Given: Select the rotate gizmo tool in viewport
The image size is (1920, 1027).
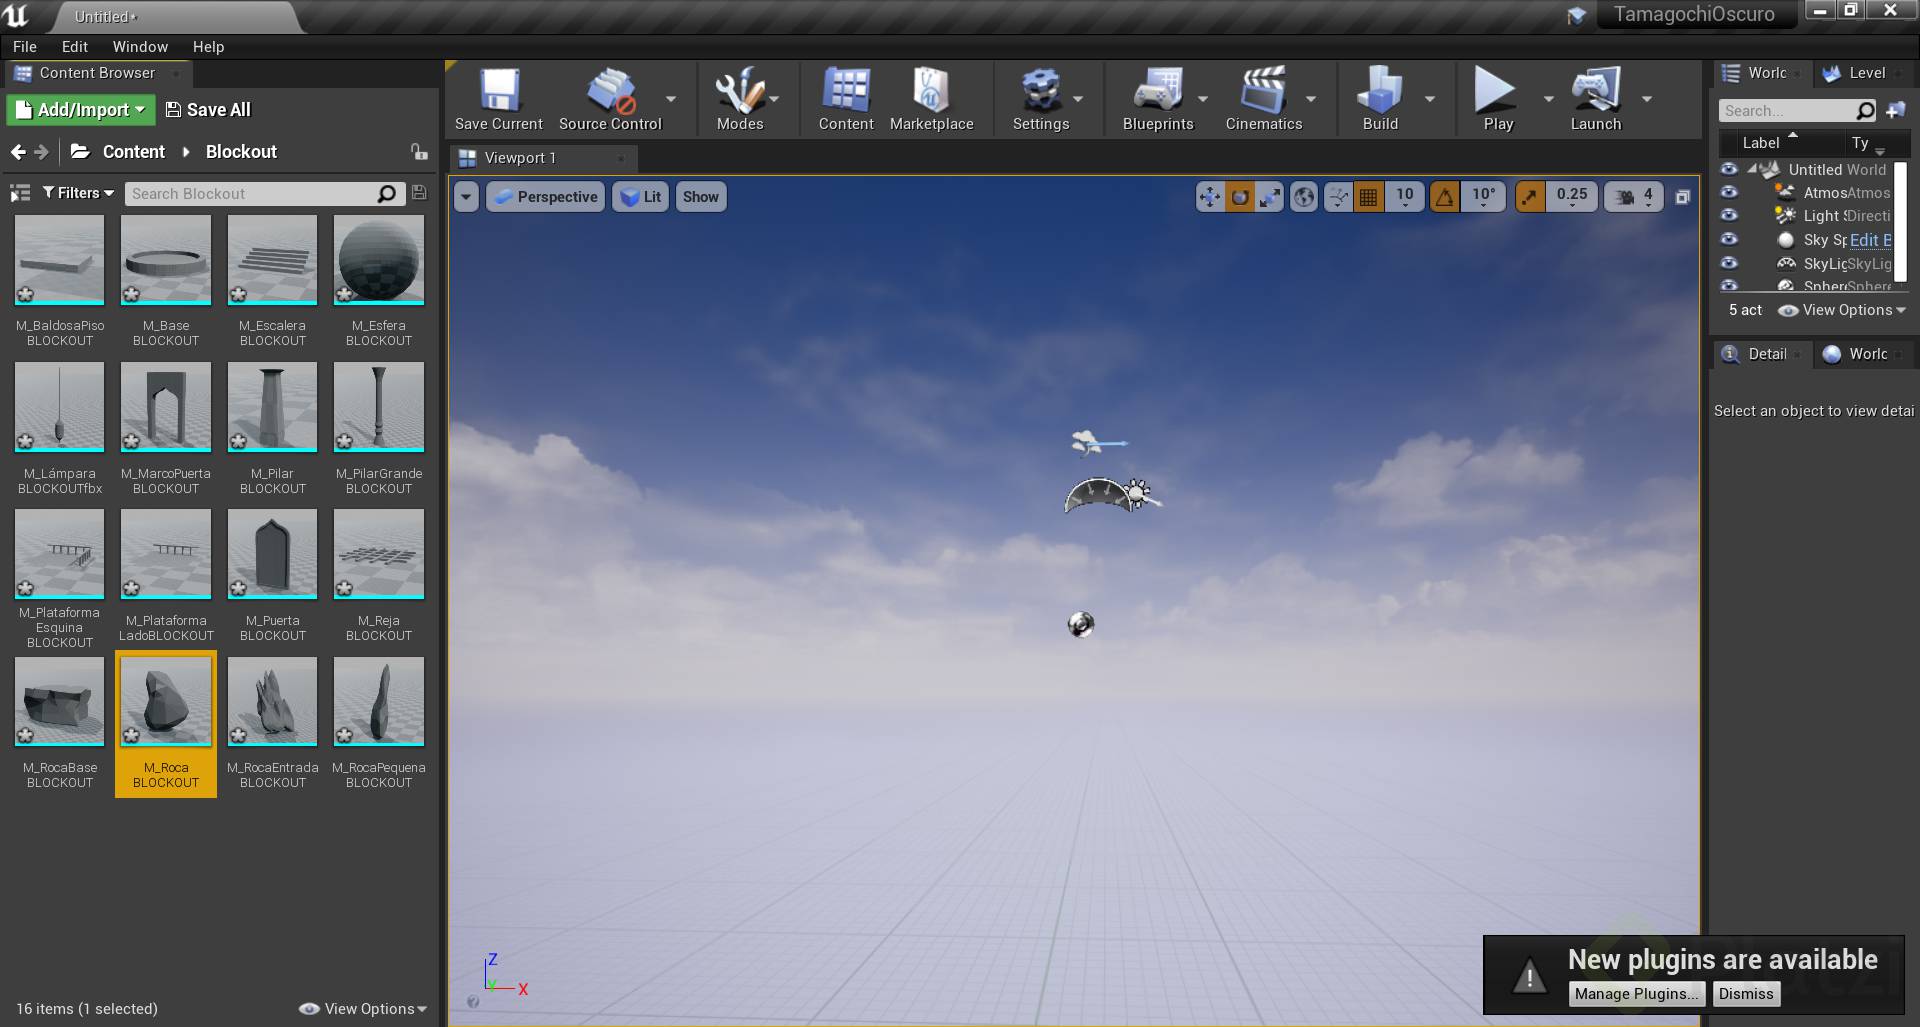Looking at the screenshot, I should (x=1240, y=197).
